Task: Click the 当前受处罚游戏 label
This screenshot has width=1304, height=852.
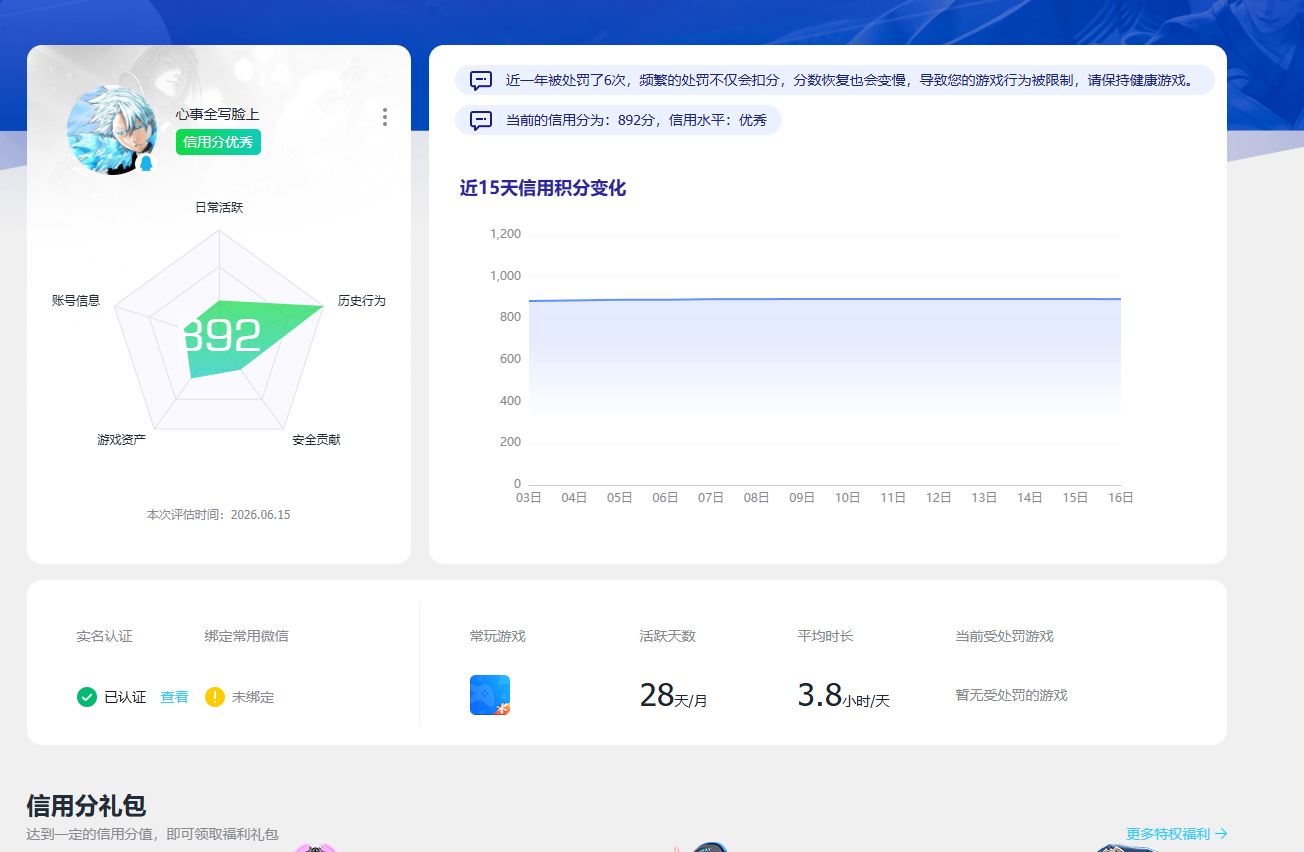Action: click(x=1005, y=636)
